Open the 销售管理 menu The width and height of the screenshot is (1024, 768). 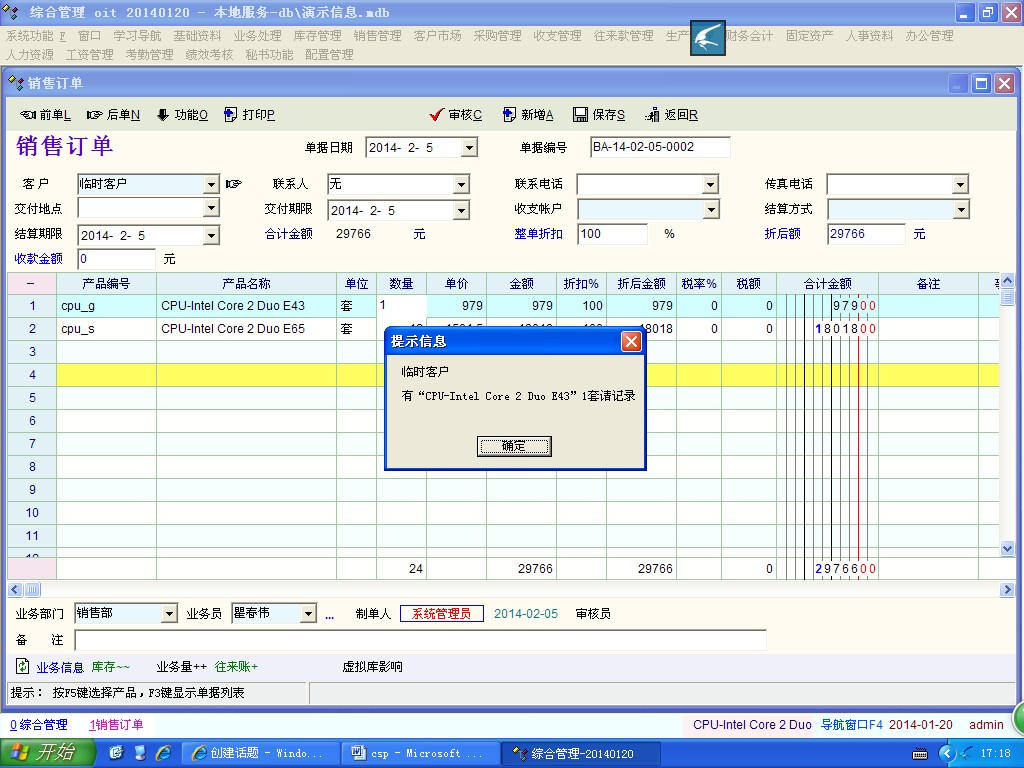point(377,36)
